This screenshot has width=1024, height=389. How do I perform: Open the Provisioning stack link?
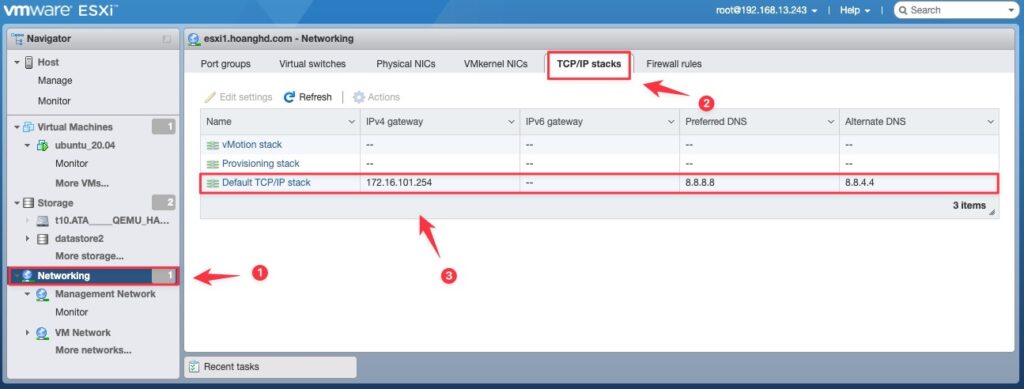[261, 164]
